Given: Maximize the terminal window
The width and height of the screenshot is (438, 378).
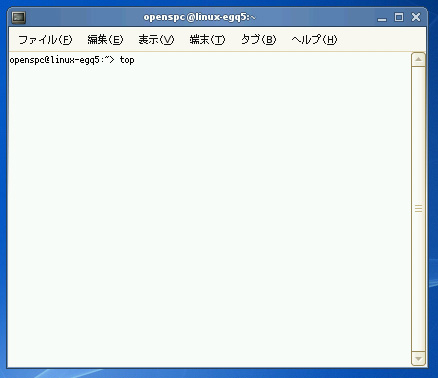Looking at the screenshot, I should point(399,17).
